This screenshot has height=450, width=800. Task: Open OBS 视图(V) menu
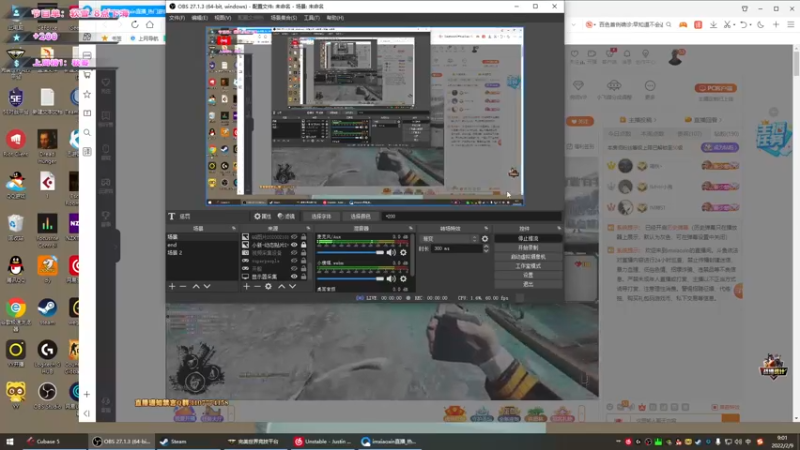[x=222, y=18]
